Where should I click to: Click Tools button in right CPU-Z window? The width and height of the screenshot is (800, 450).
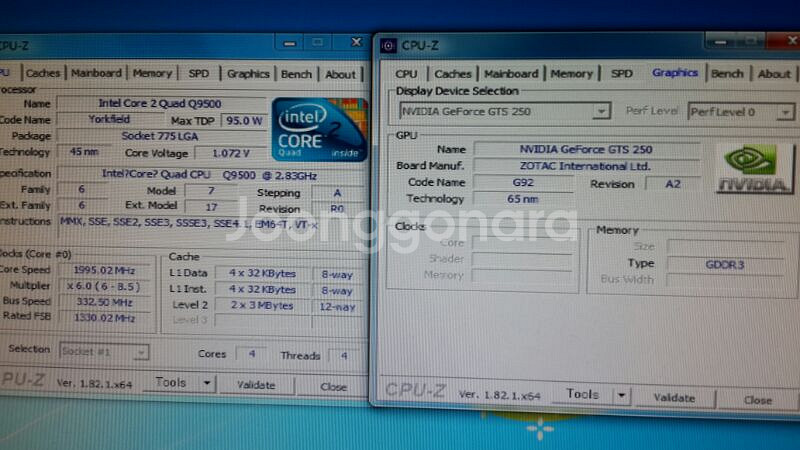coord(582,394)
